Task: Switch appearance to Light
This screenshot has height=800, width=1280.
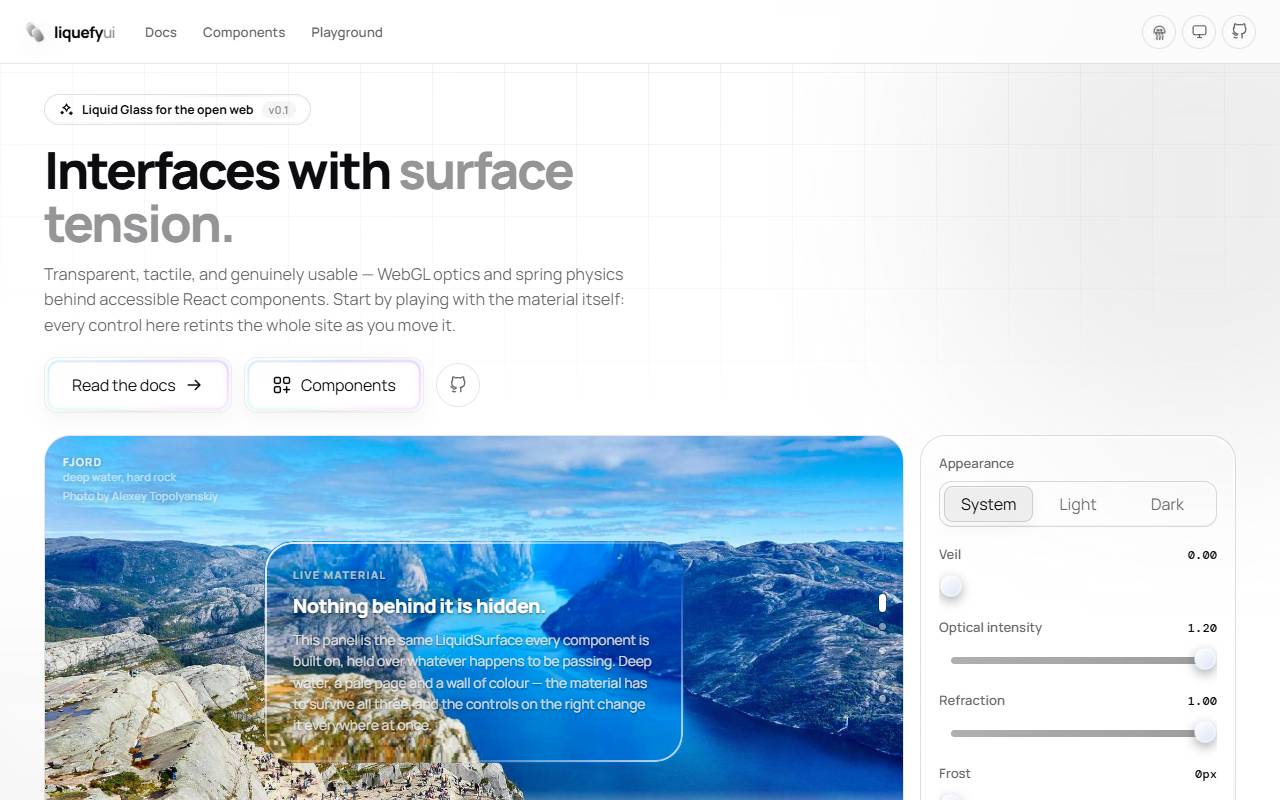Action: [1078, 504]
